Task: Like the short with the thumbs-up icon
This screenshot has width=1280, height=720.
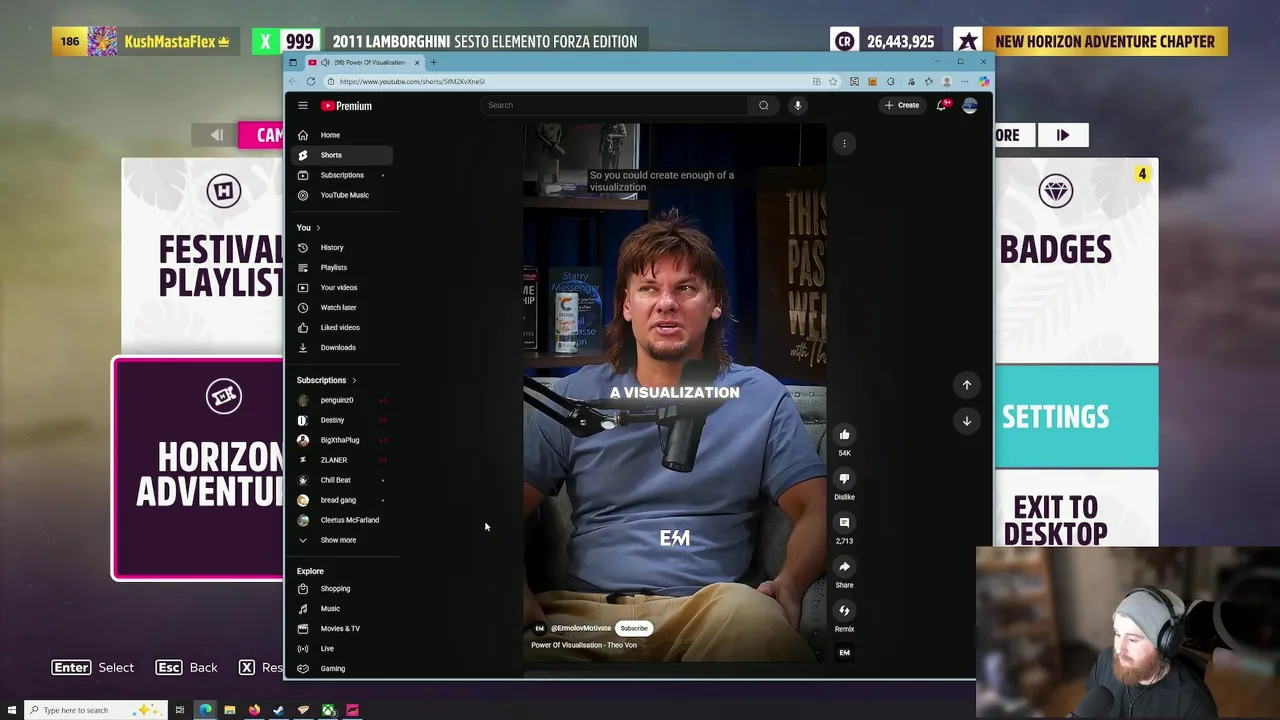Action: point(844,435)
